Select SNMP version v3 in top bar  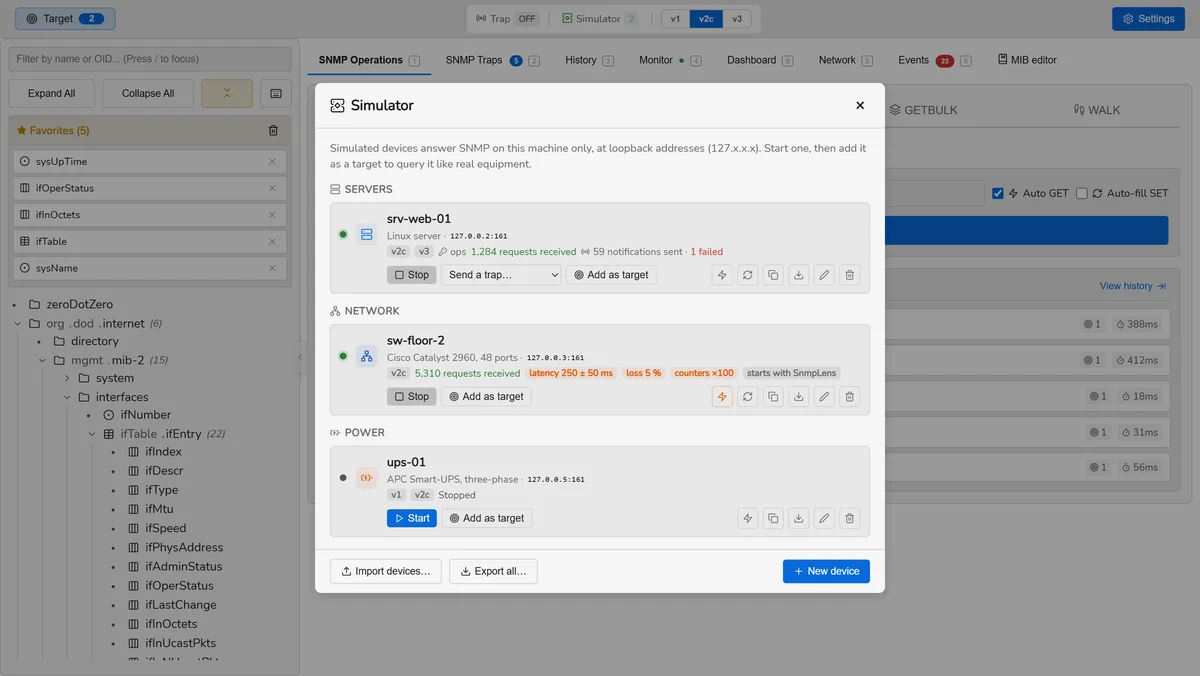click(x=737, y=19)
